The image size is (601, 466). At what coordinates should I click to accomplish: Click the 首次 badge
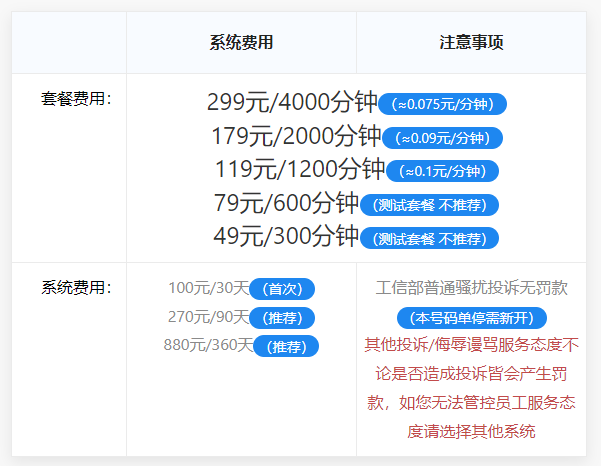(282, 289)
